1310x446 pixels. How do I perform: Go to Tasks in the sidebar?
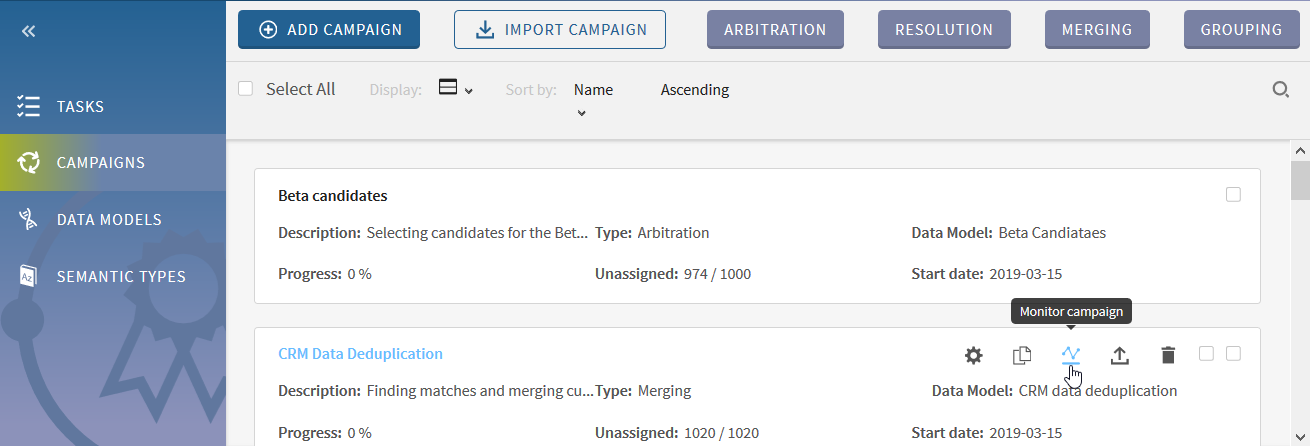click(80, 107)
